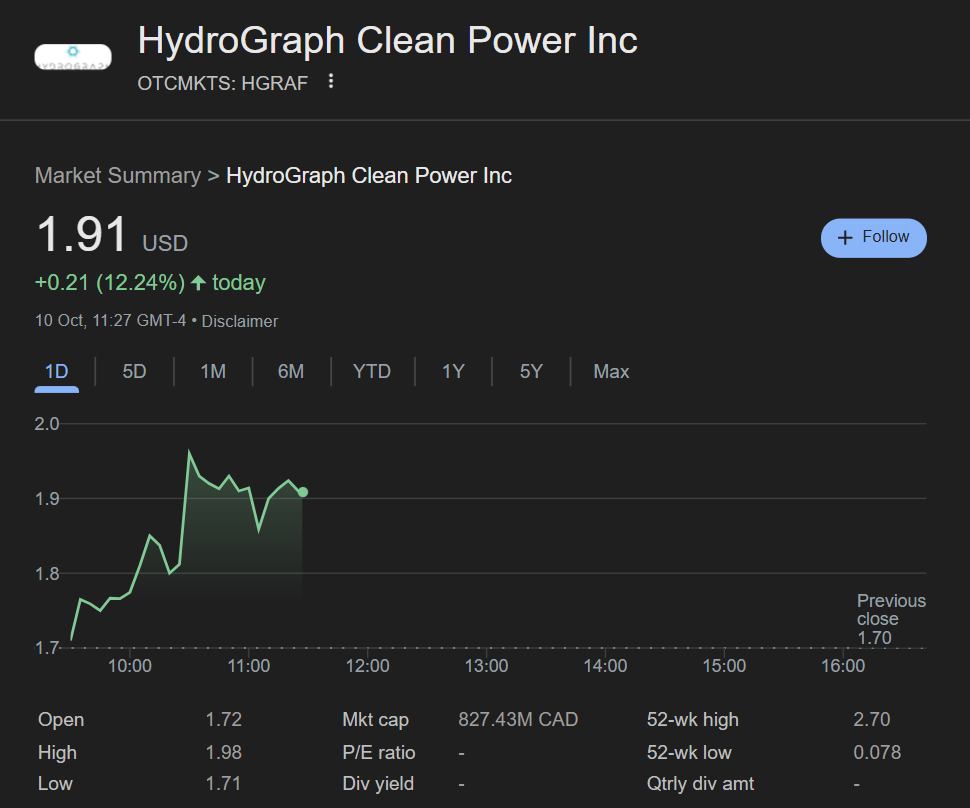The height and width of the screenshot is (808, 970).
Task: Open the Disclaimer link
Action: pyautogui.click(x=239, y=322)
